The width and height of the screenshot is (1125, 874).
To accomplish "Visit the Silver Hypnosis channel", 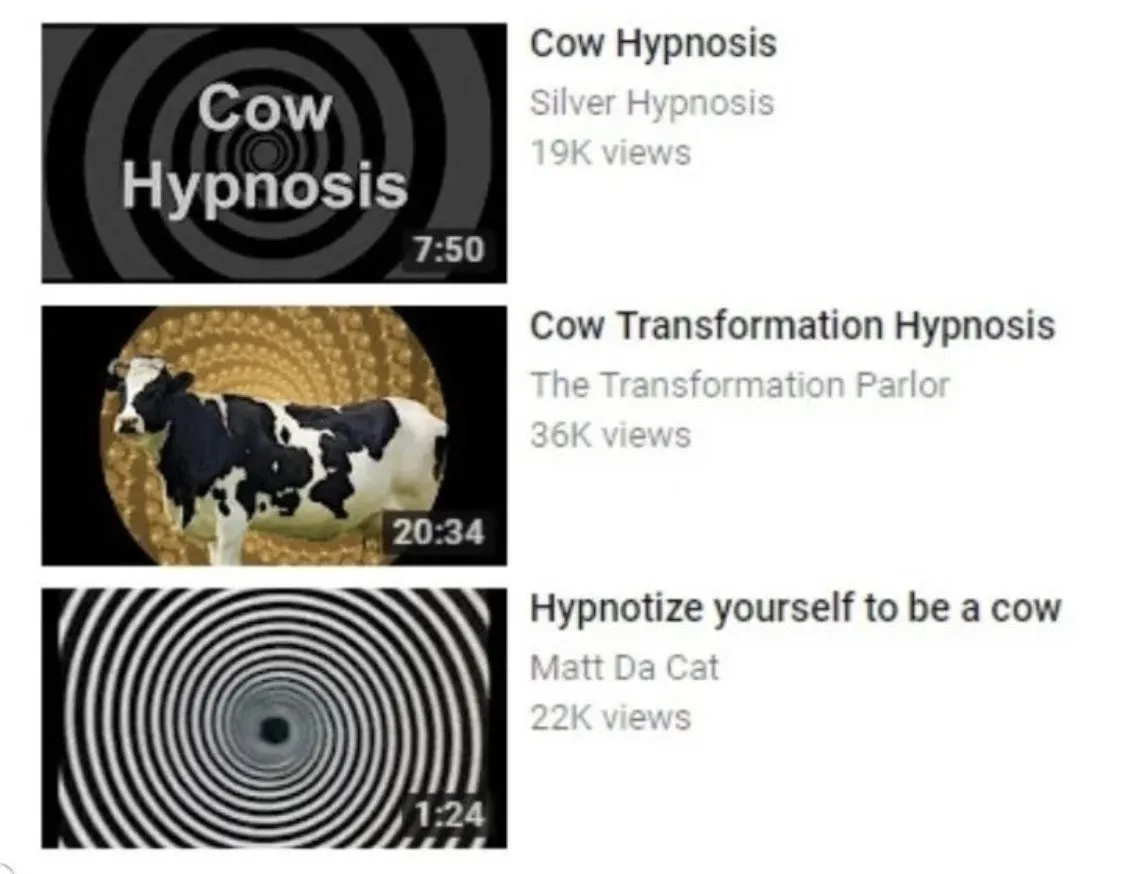I will [652, 103].
